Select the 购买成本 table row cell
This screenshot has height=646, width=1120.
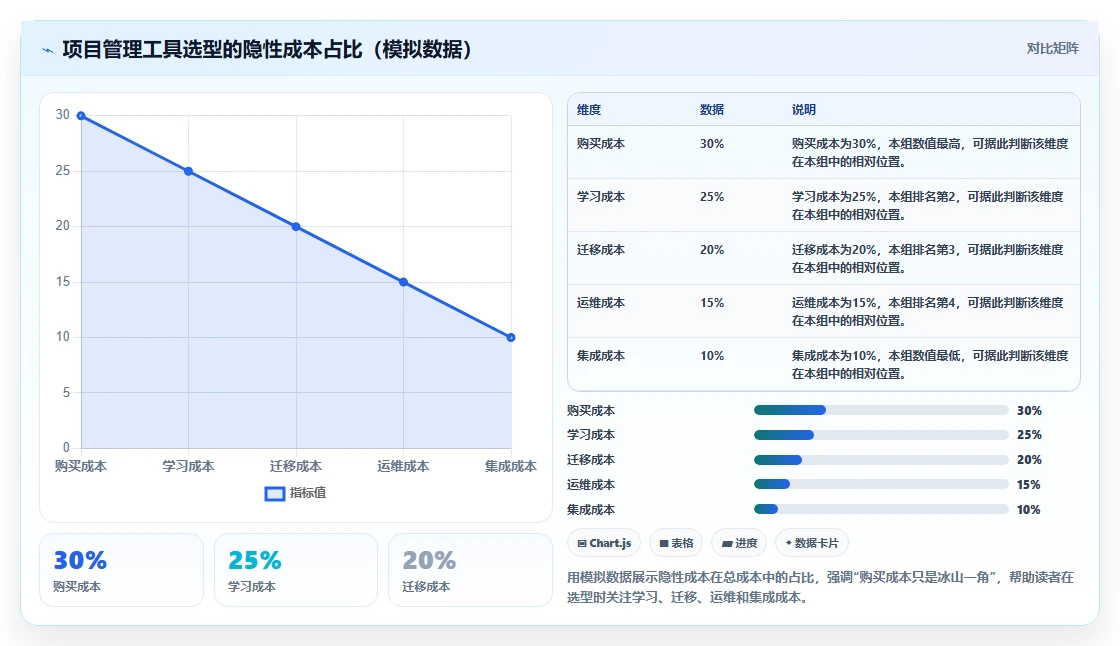pyautogui.click(x=601, y=144)
